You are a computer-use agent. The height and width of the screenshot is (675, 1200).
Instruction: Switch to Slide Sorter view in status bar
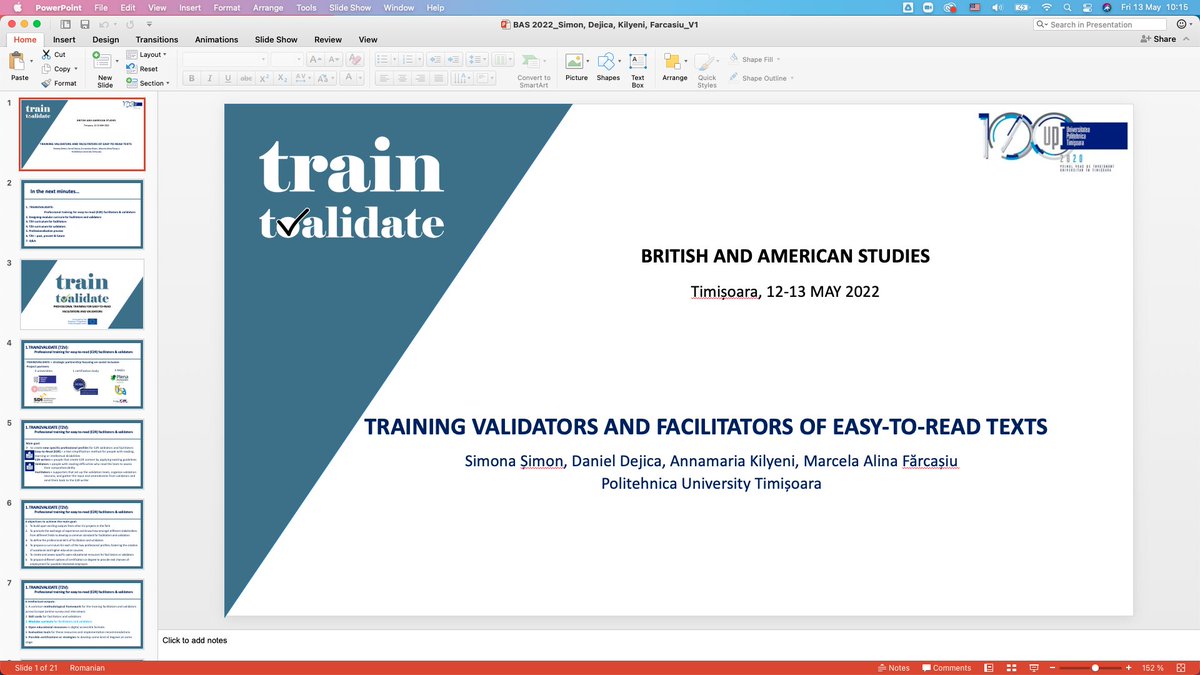click(1009, 667)
